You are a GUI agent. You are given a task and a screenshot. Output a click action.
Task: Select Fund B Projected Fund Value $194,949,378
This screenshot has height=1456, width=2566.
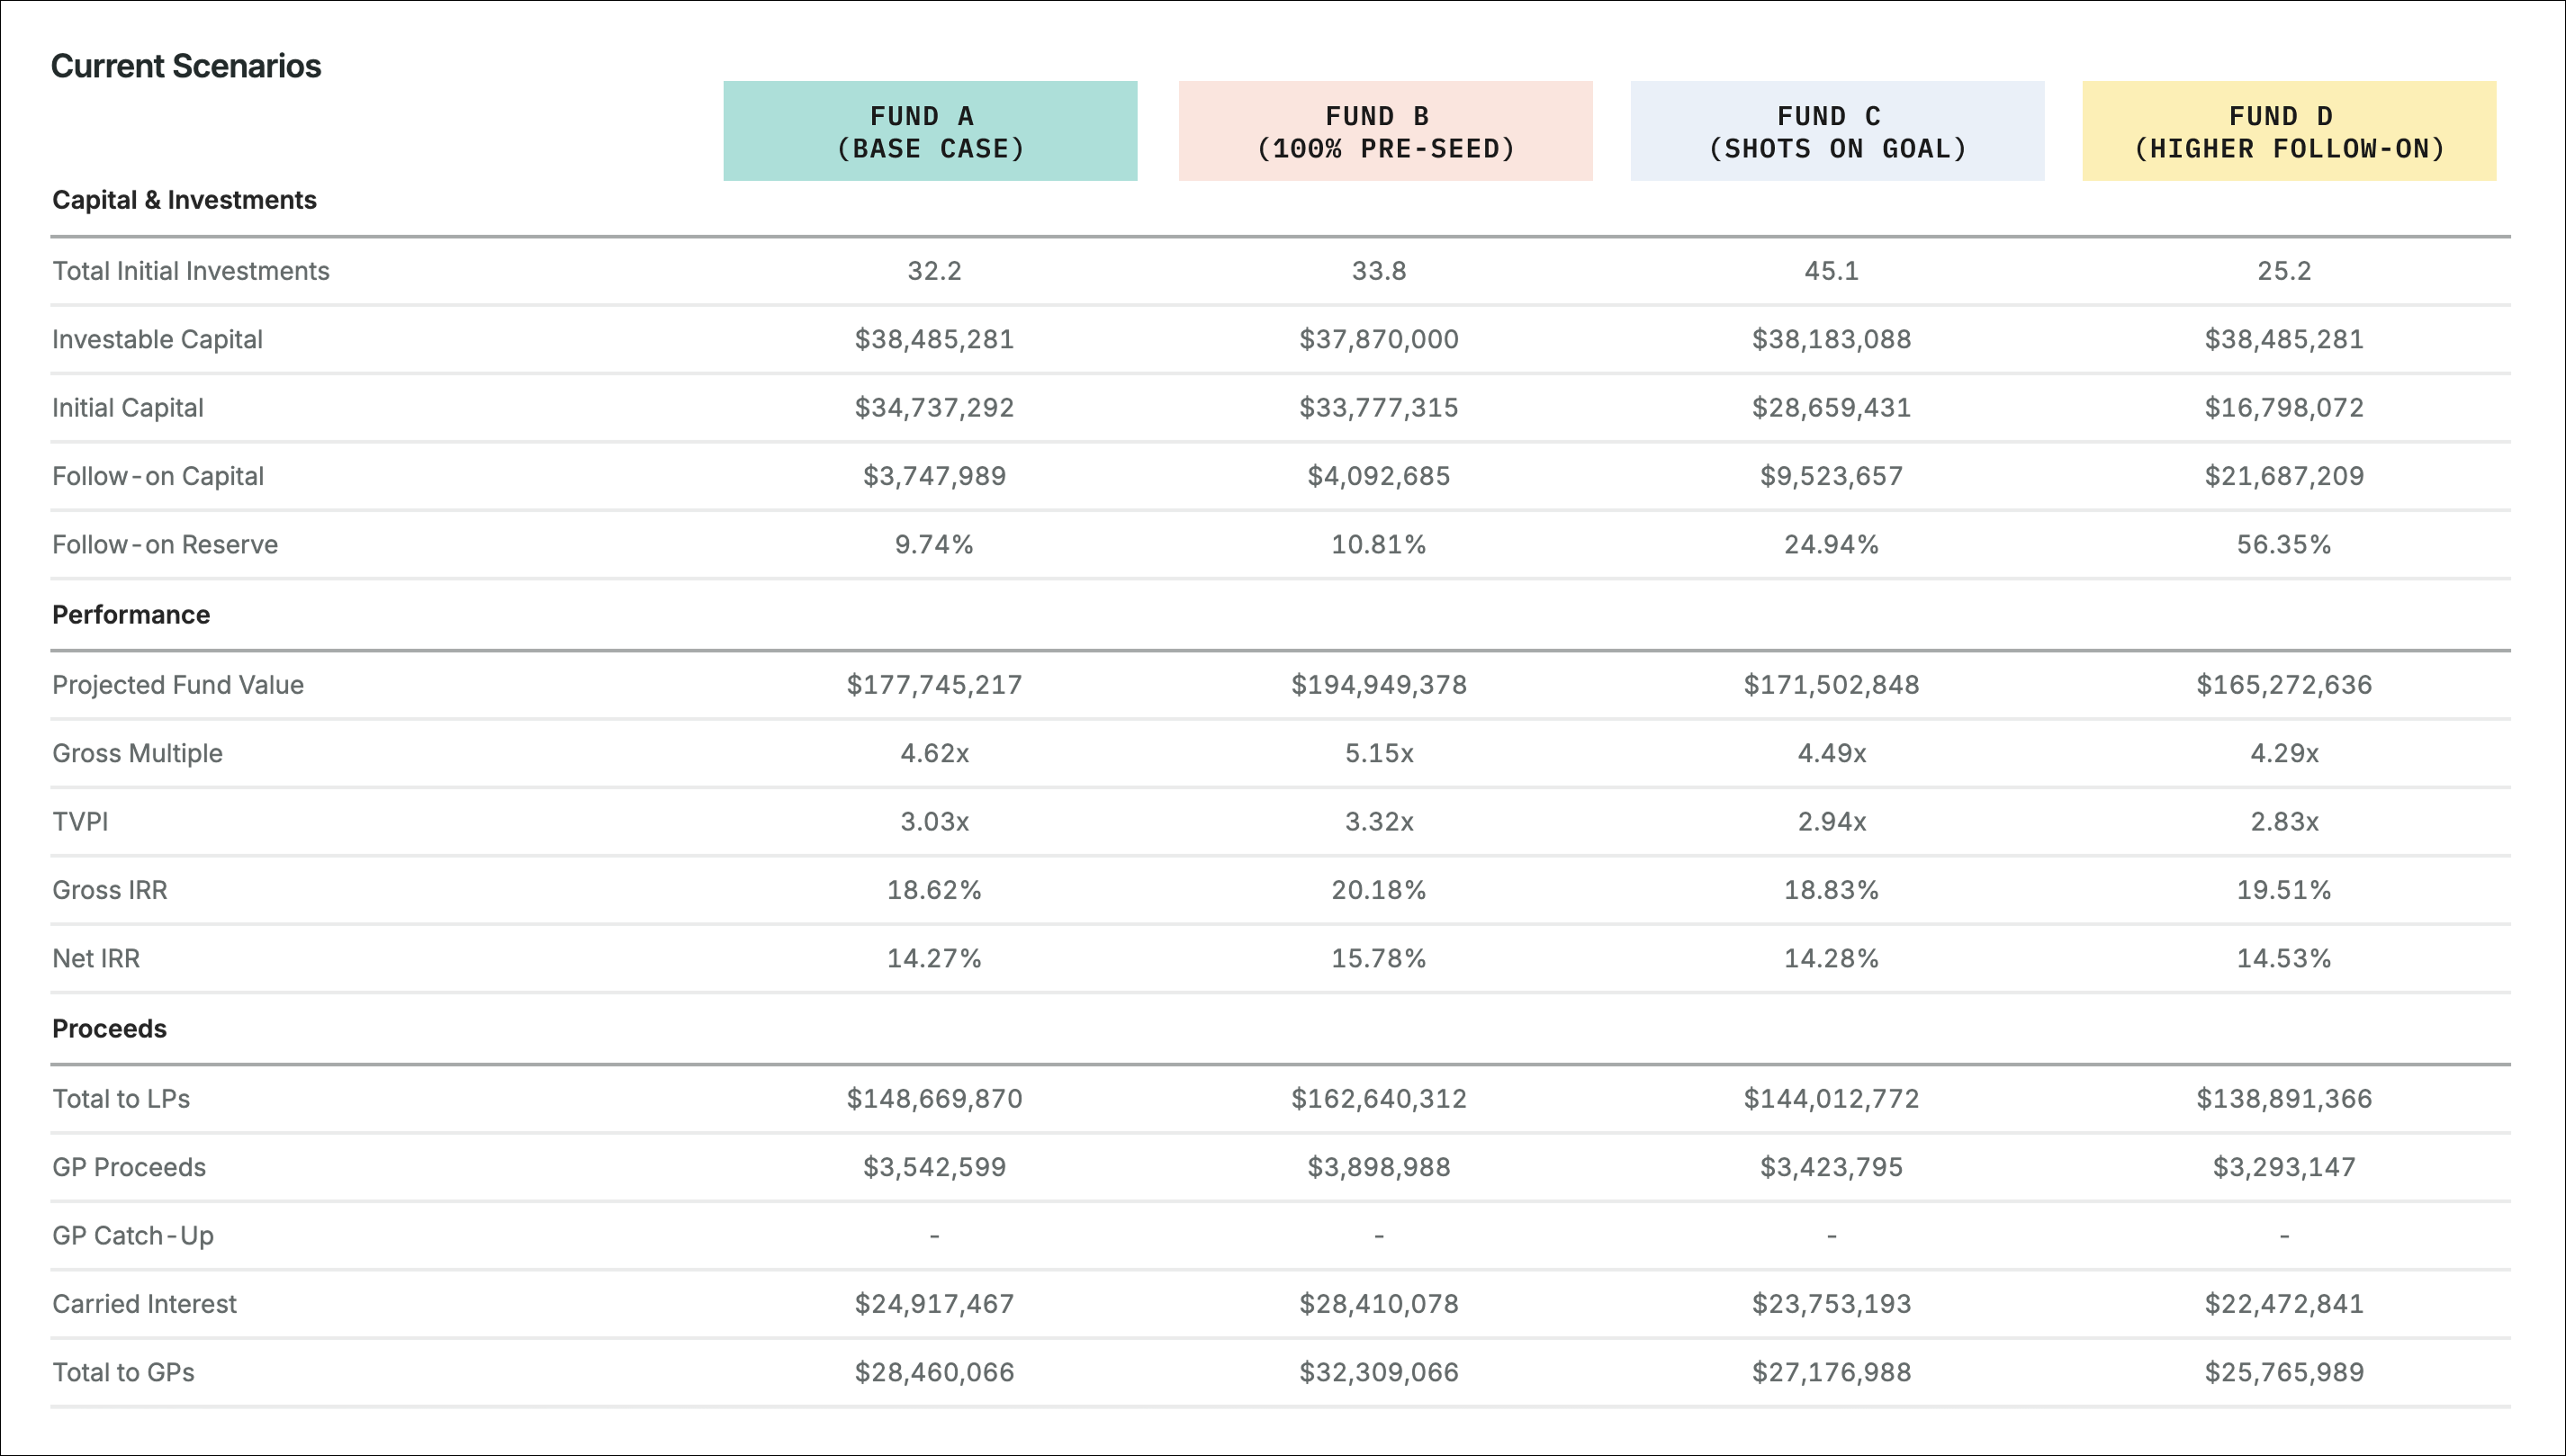(x=1378, y=685)
